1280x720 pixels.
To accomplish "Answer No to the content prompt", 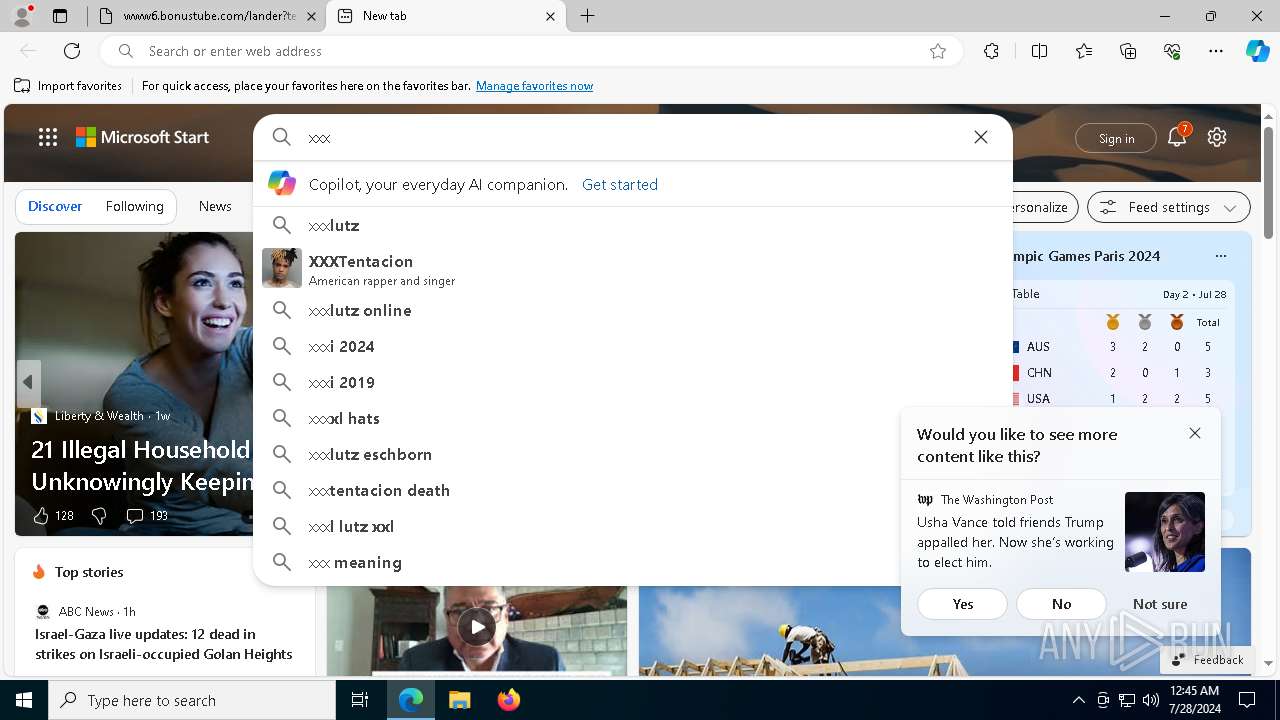I will coord(1061,604).
